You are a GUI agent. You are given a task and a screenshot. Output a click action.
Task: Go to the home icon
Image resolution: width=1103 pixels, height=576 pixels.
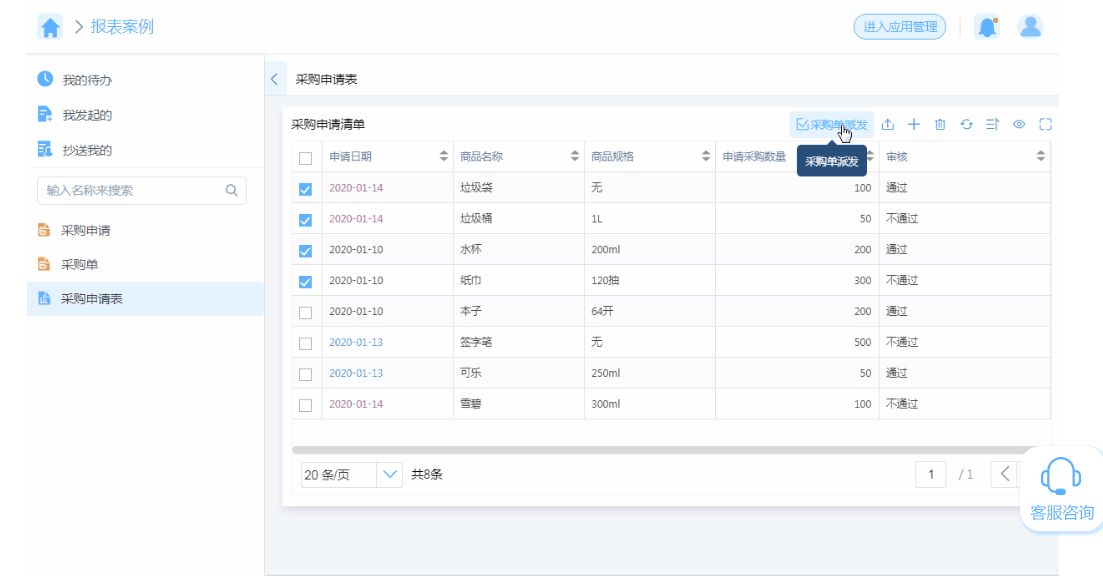50,27
